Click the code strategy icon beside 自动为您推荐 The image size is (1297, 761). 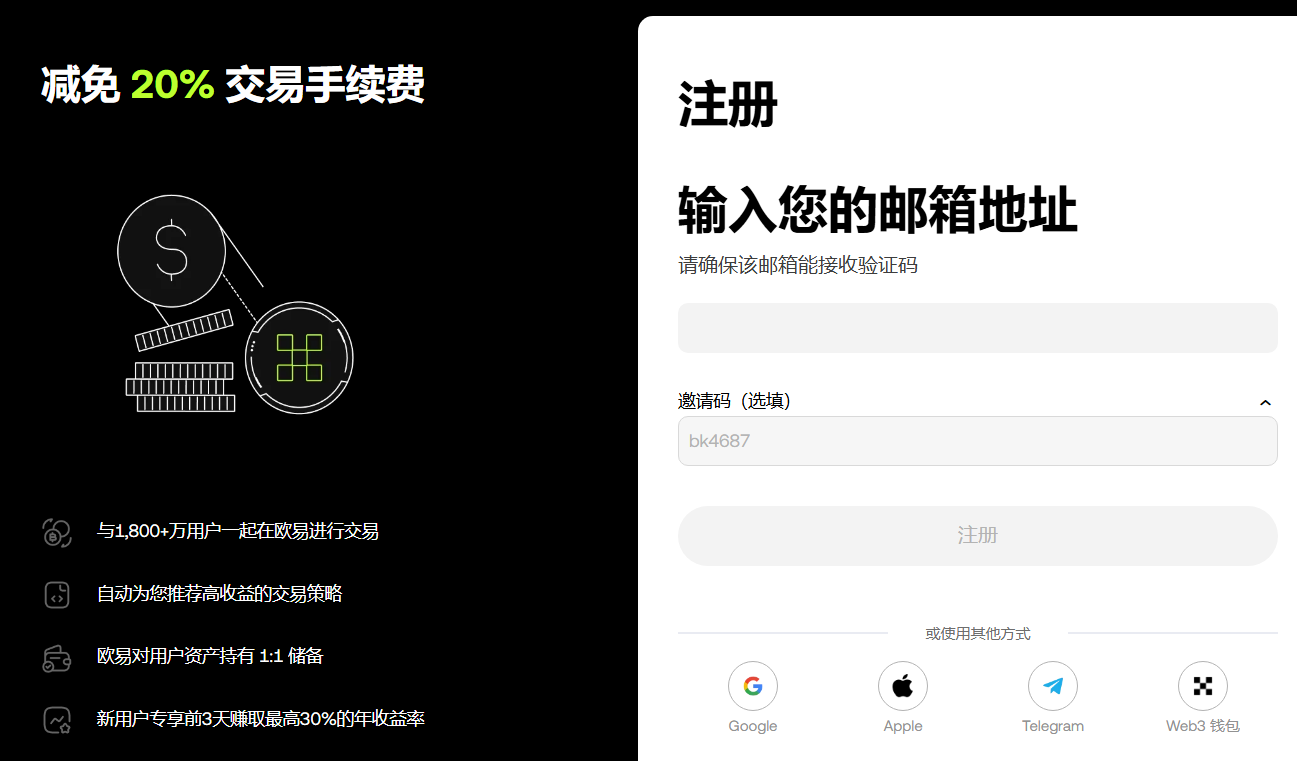coord(57,594)
